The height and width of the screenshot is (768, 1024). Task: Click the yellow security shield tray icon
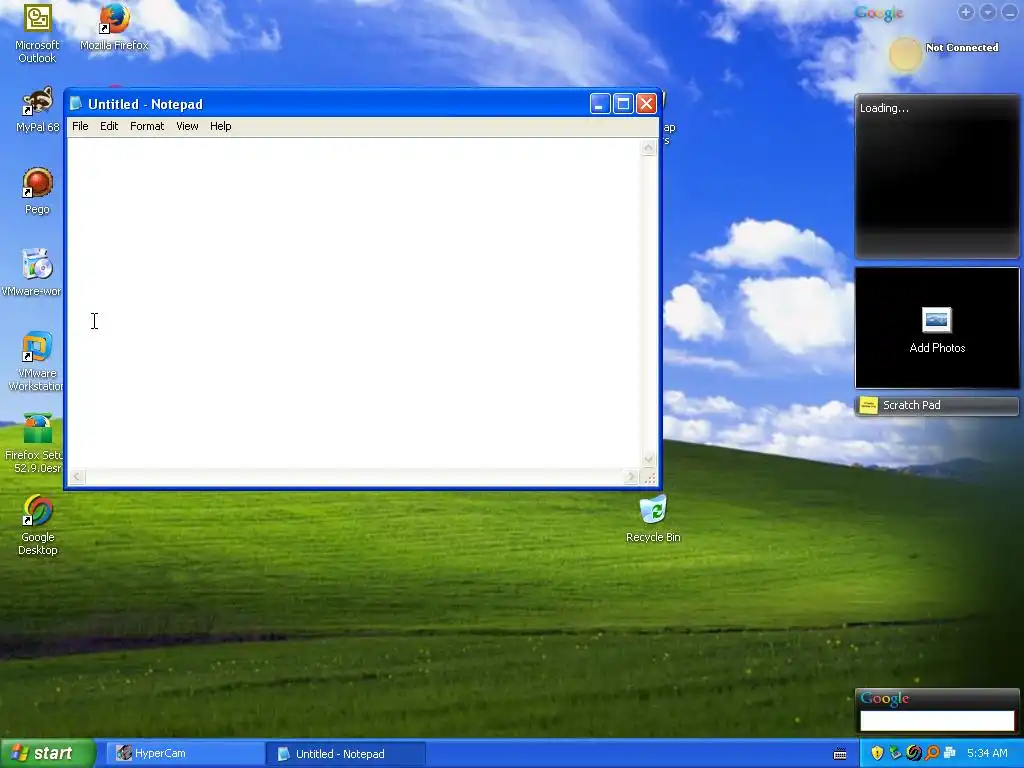tap(877, 754)
